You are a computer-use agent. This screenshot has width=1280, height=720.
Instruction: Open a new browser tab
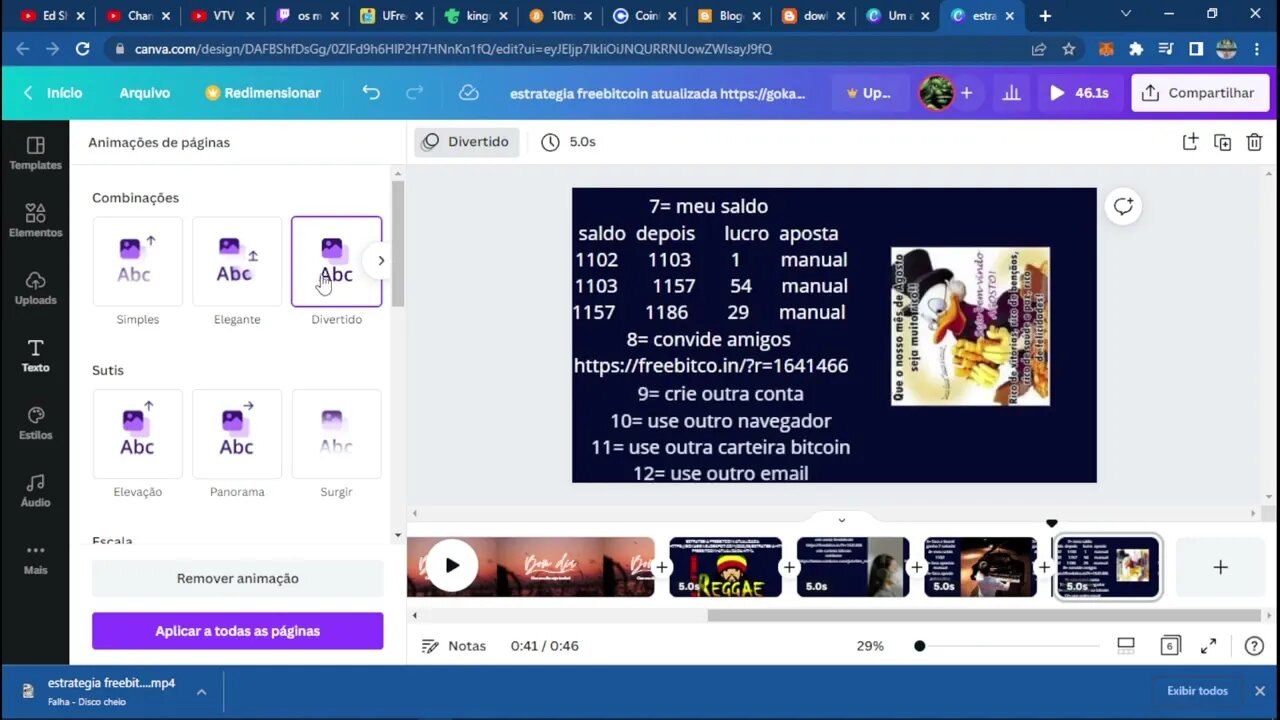[x=1045, y=16]
